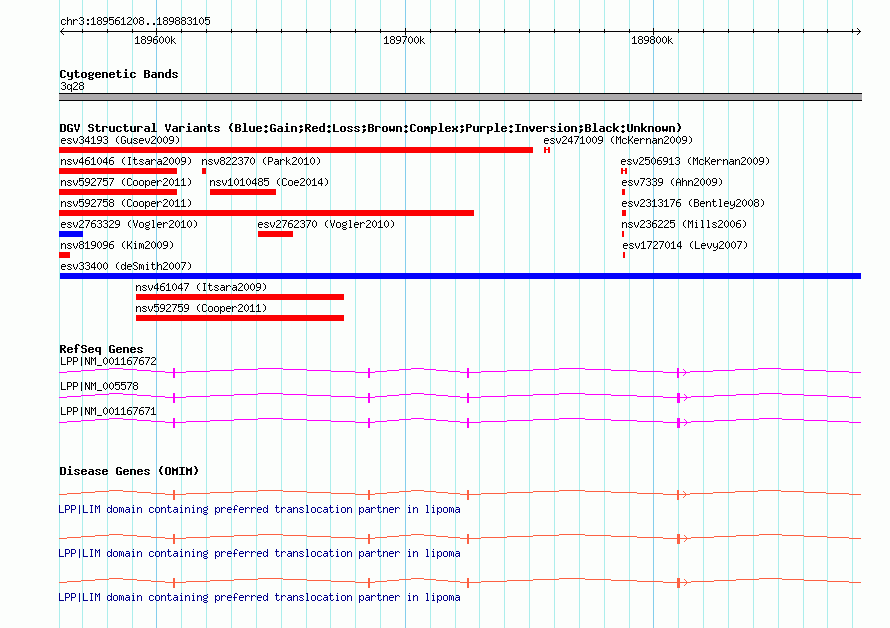Click the 3q28 cytogenetic band bar
The image size is (890, 628).
click(x=460, y=97)
